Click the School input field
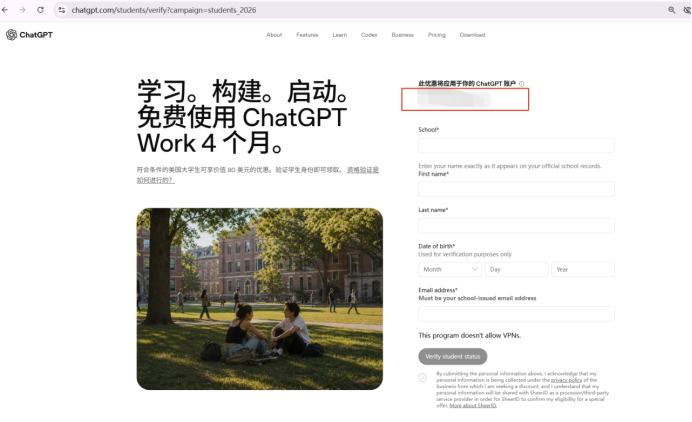This screenshot has height=422, width=692. pos(516,145)
